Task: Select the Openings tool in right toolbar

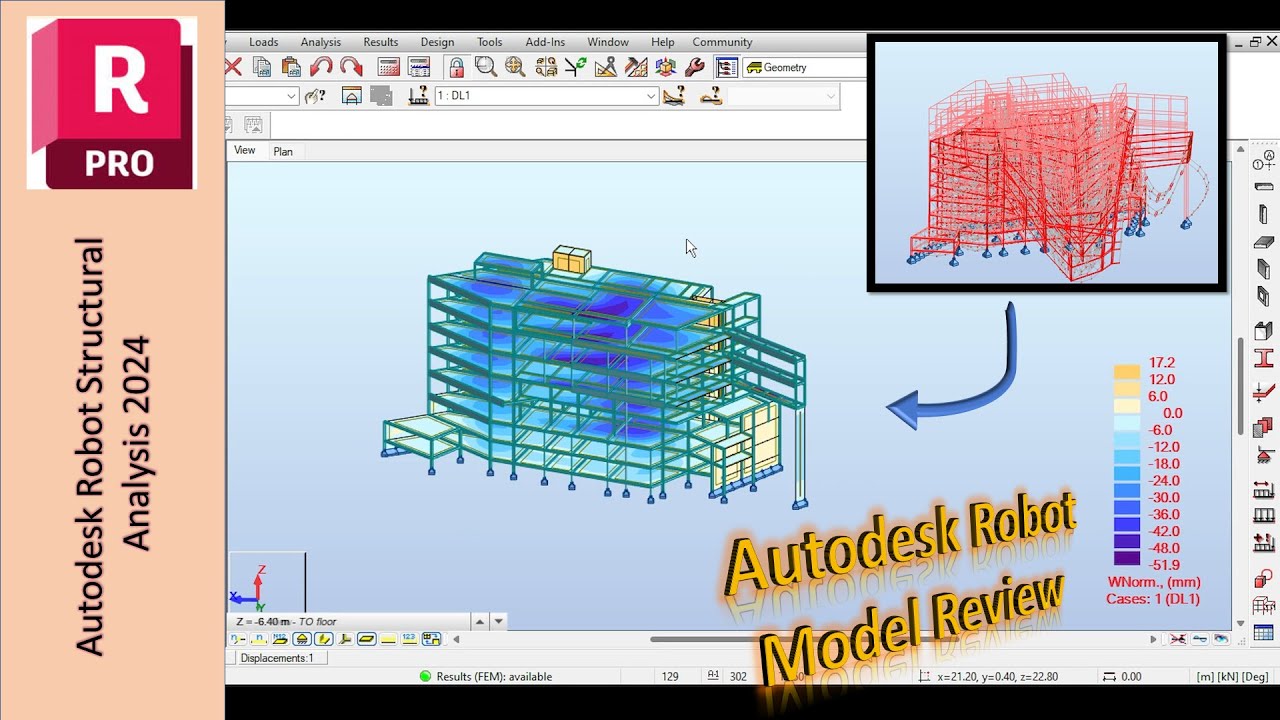Action: click(x=1263, y=296)
